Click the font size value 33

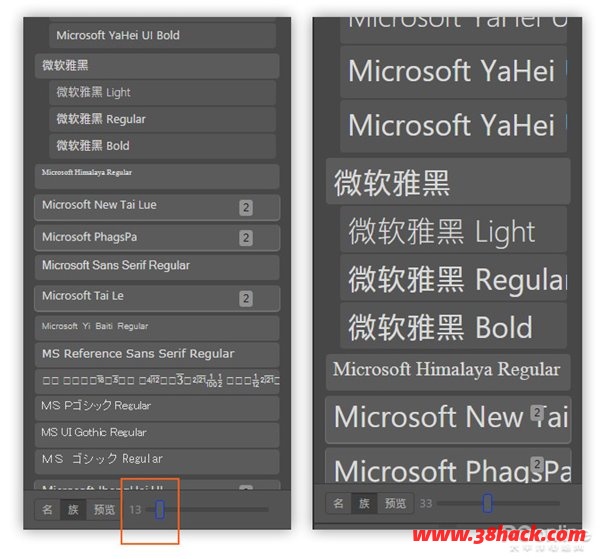tap(426, 503)
